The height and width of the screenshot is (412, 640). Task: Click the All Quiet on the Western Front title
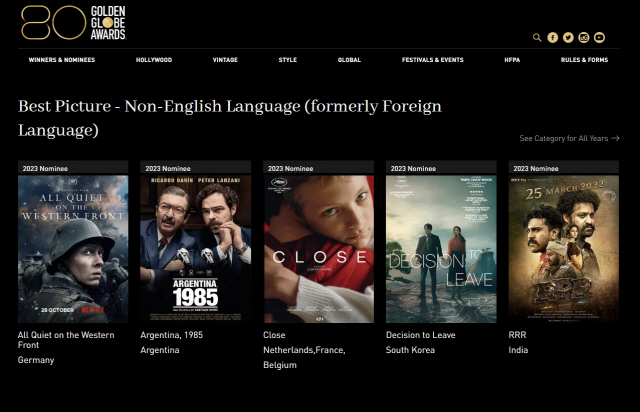pos(66,340)
